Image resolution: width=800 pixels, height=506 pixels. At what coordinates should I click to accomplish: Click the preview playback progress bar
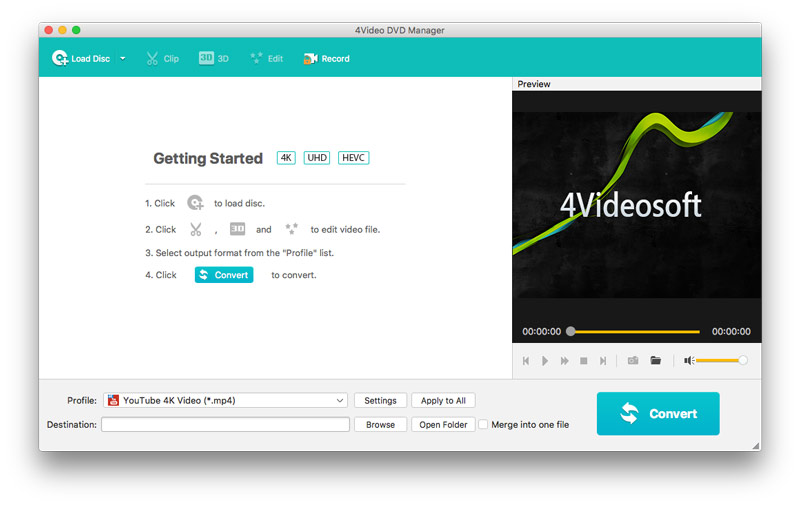[x=634, y=331]
